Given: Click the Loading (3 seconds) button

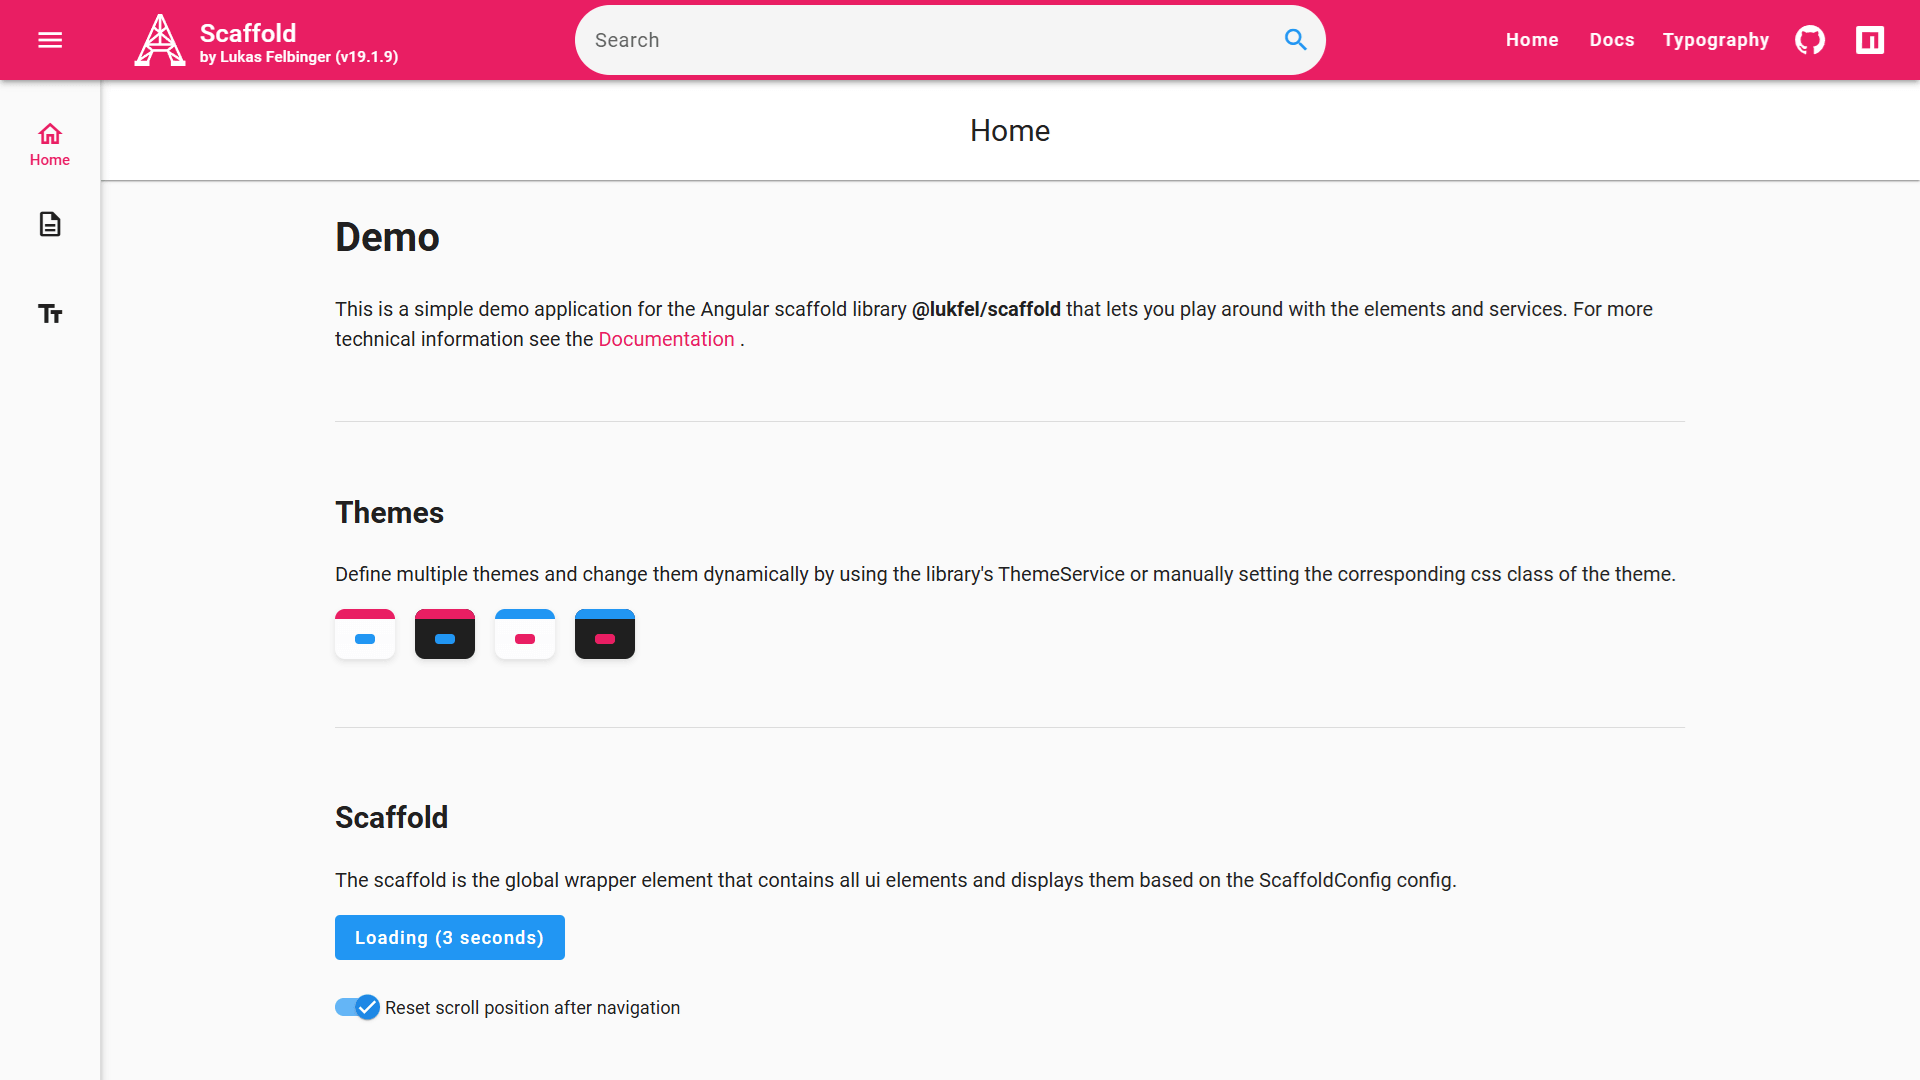Looking at the screenshot, I should pos(450,937).
